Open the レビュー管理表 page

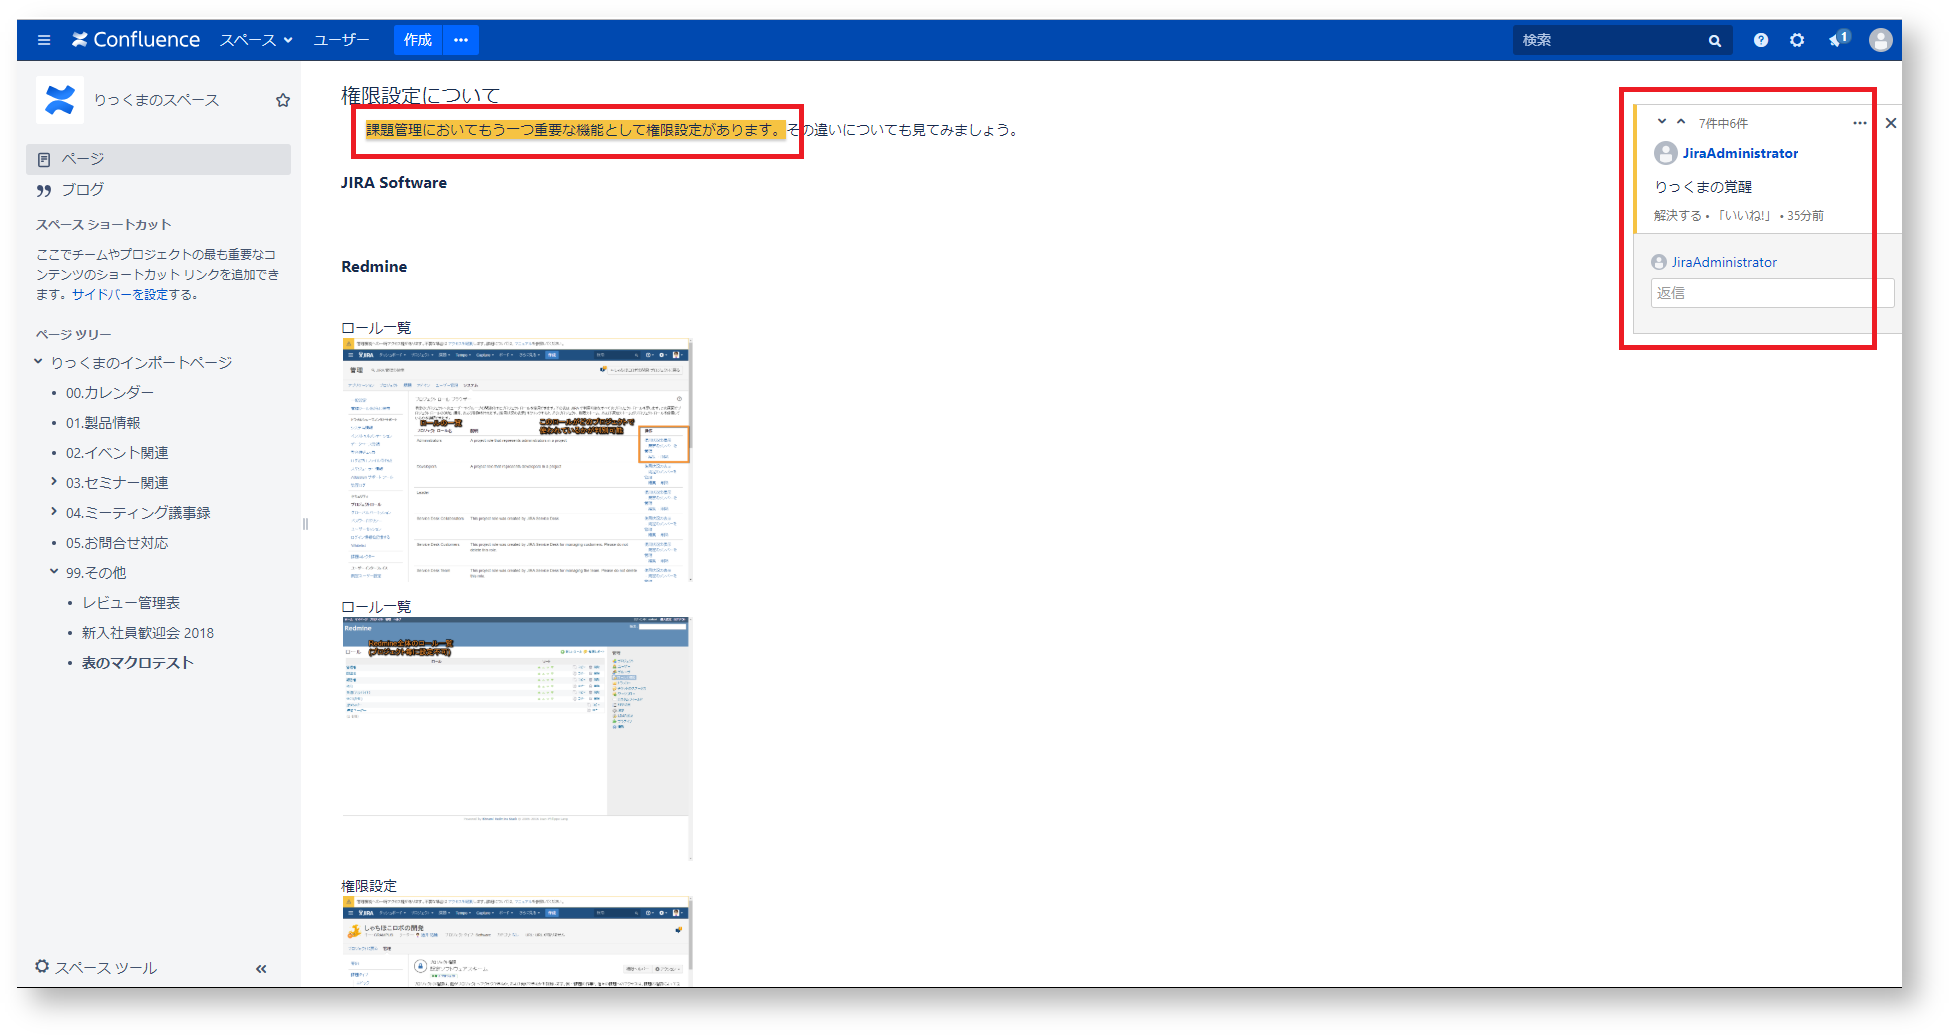pos(131,602)
